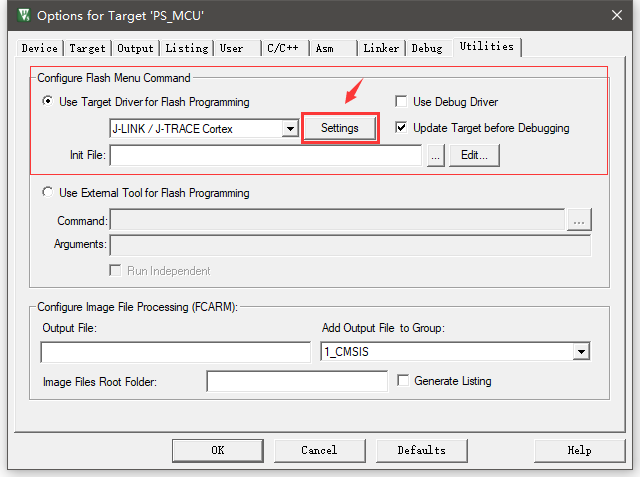This screenshot has height=477, width=640.
Task: Go to the User tab
Action: pos(238,48)
